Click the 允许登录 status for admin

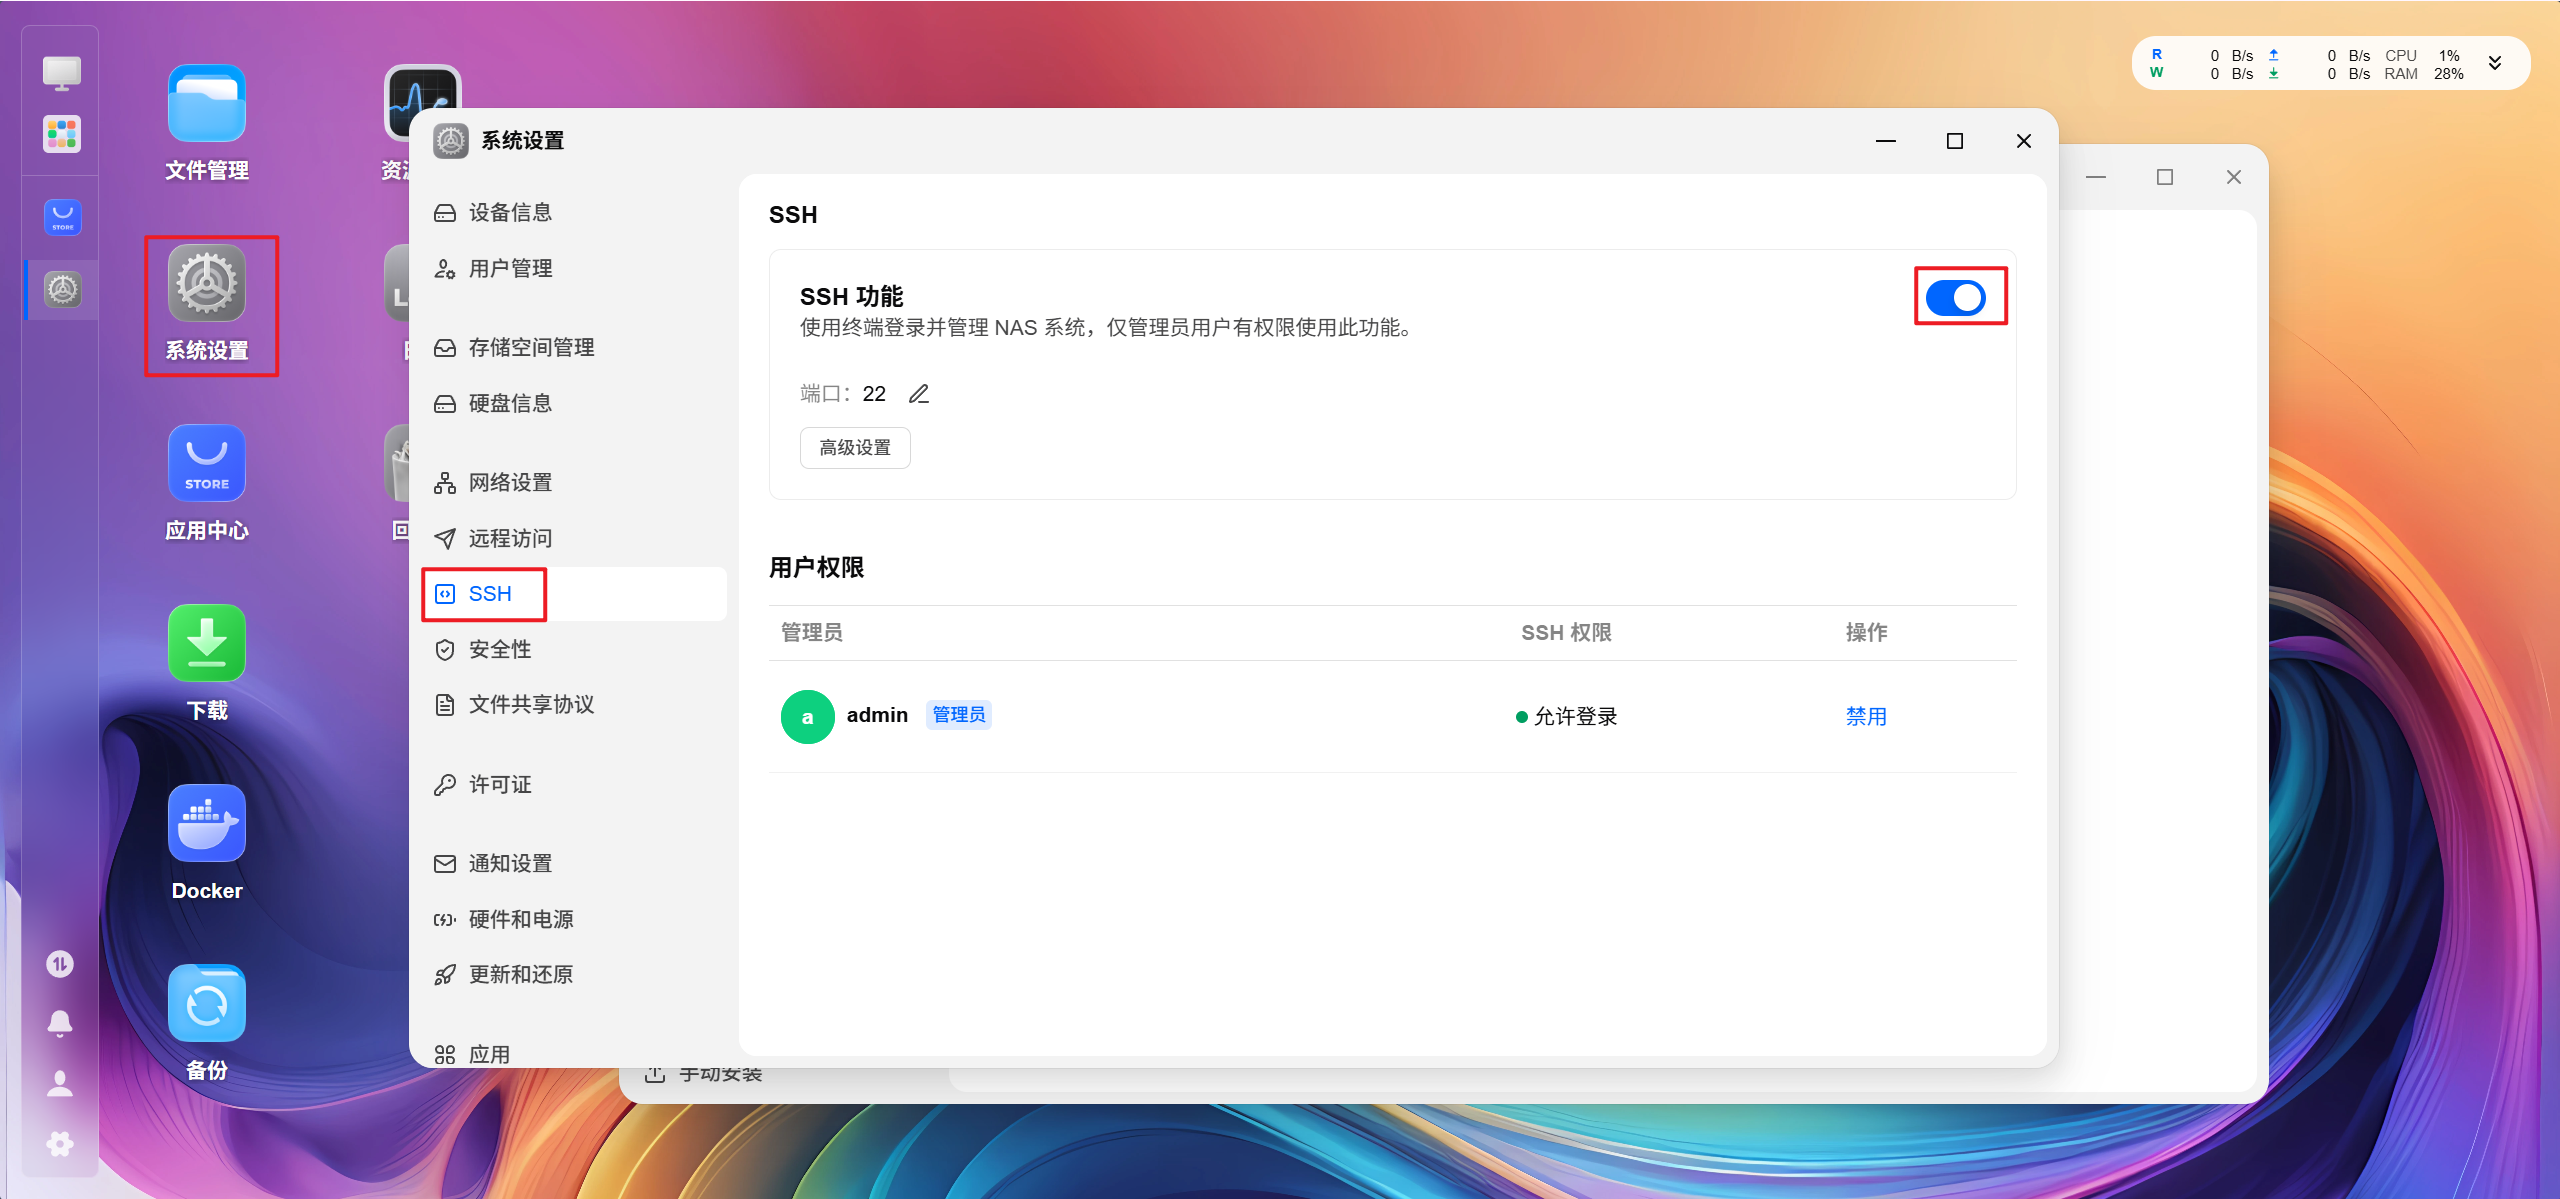pos(1567,716)
